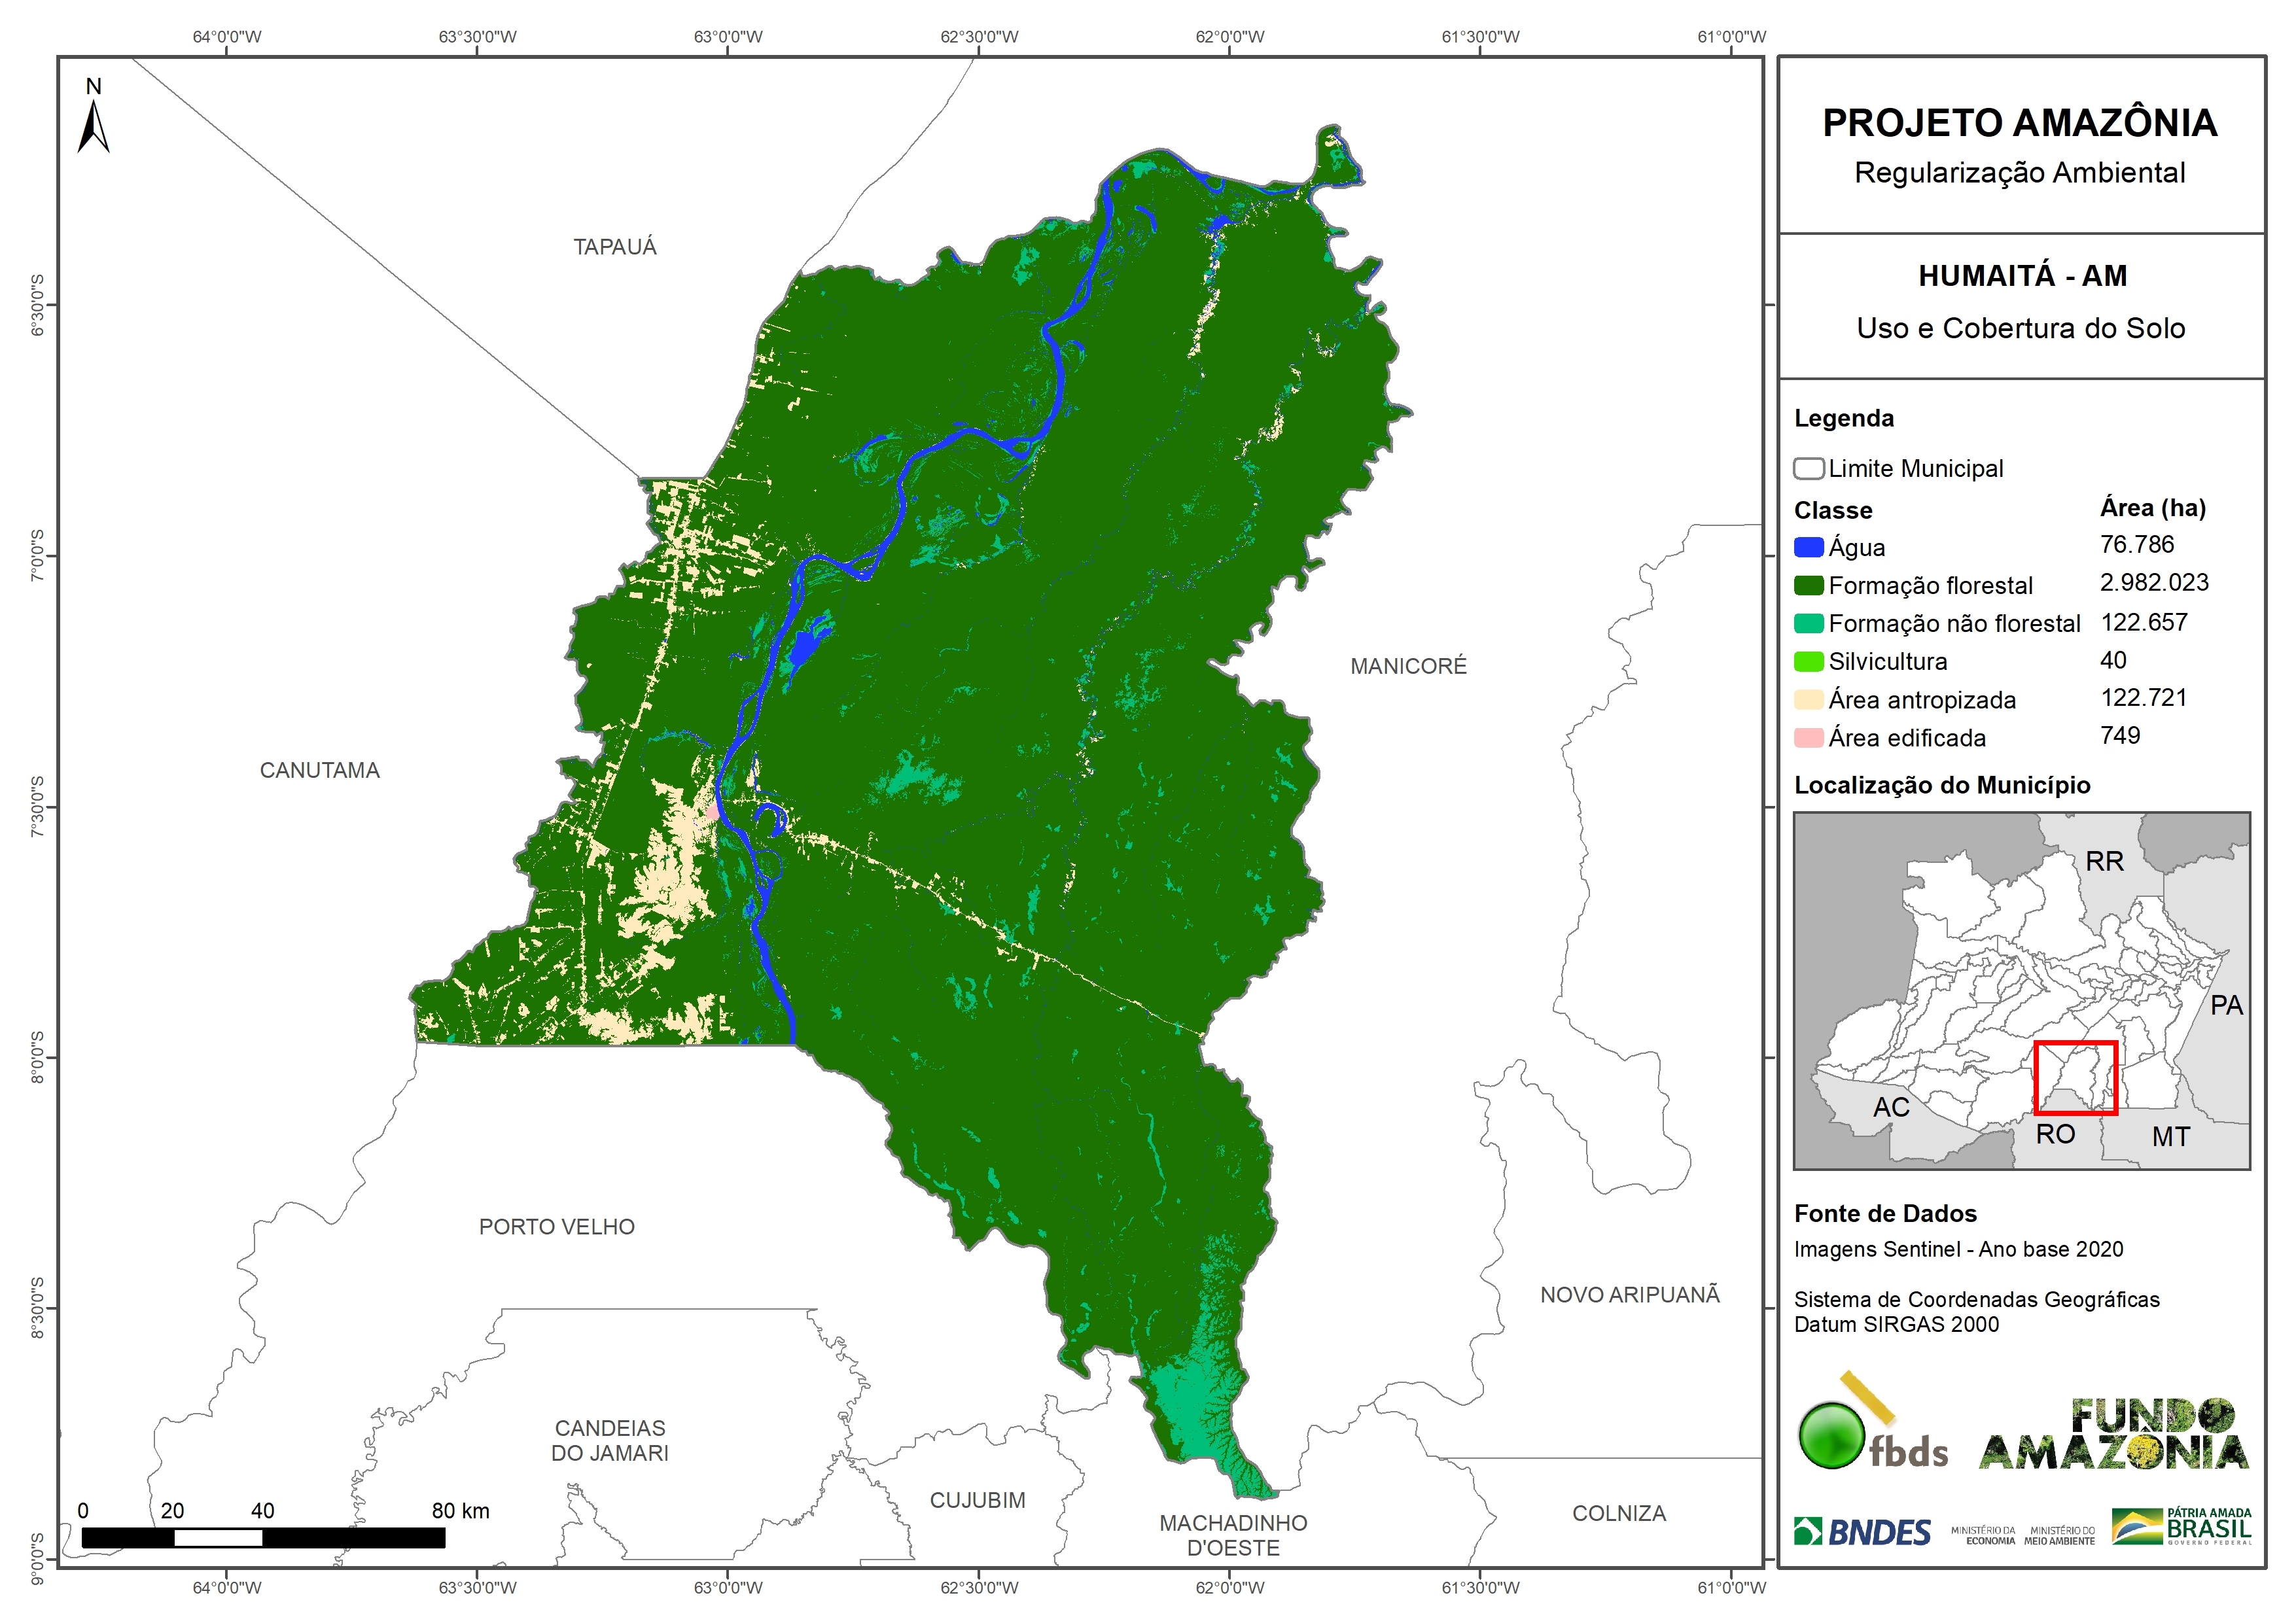Click the Área antropizada beige swatch
Viewport: 2296px width, 1623px height.
coord(1808,700)
